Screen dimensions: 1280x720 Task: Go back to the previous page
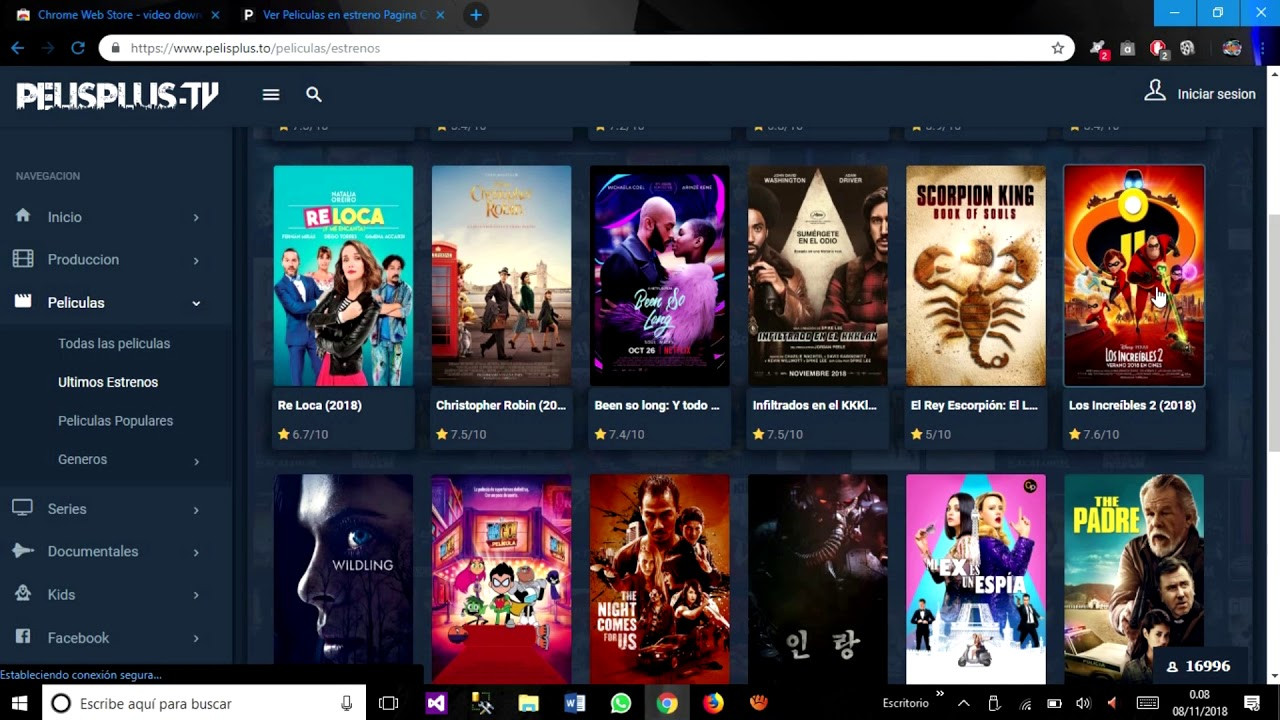click(x=18, y=48)
